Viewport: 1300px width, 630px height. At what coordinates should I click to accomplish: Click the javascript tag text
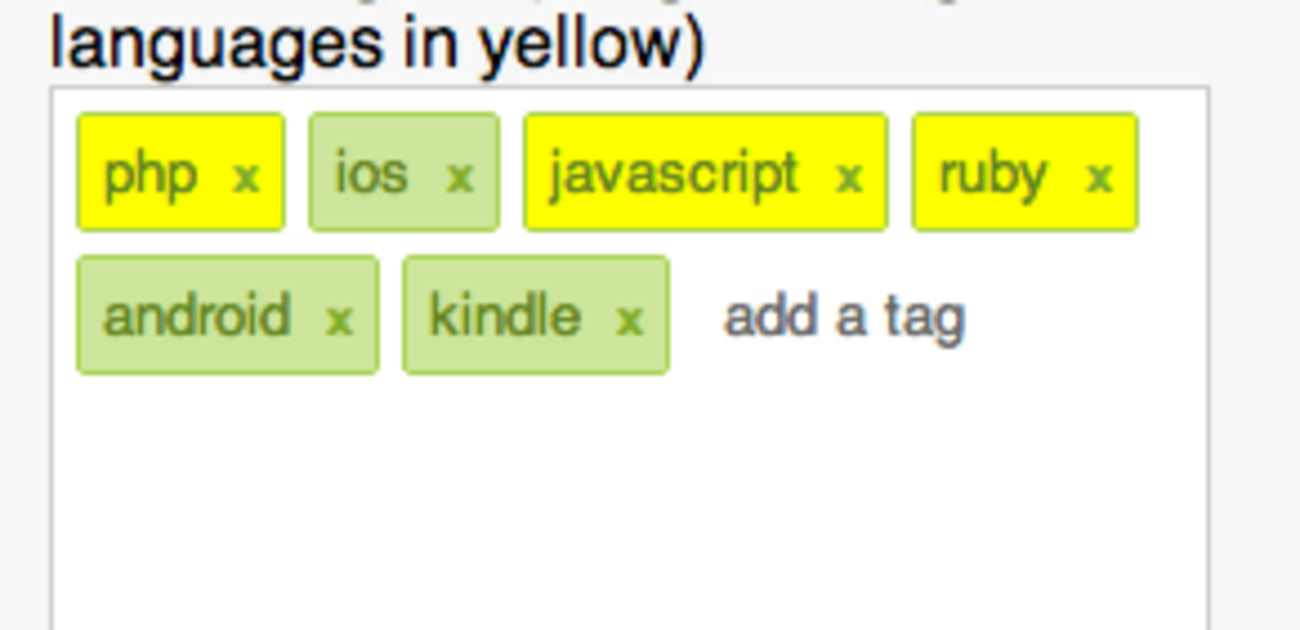coord(673,174)
